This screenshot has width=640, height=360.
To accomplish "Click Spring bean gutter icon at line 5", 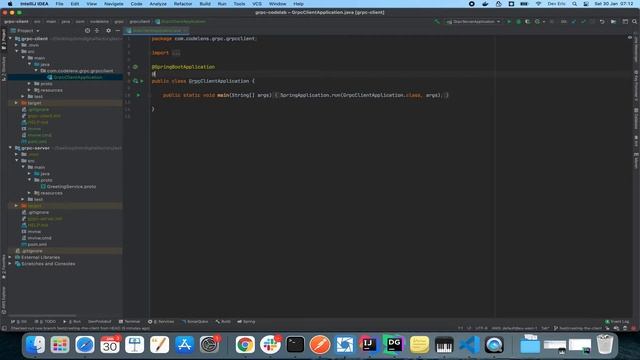I will coord(135,67).
